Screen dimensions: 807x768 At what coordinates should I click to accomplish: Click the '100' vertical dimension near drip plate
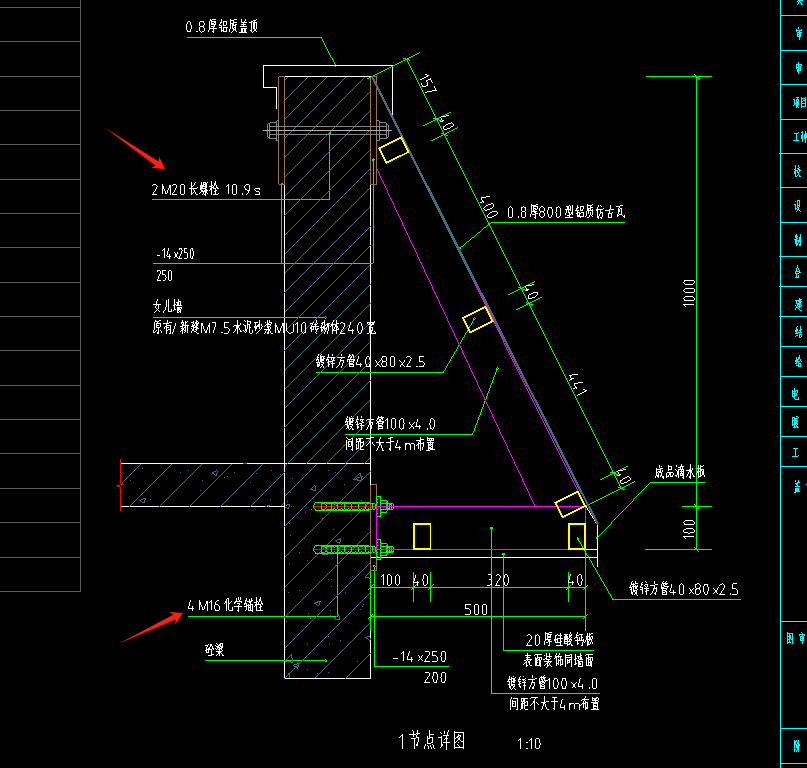pos(689,529)
